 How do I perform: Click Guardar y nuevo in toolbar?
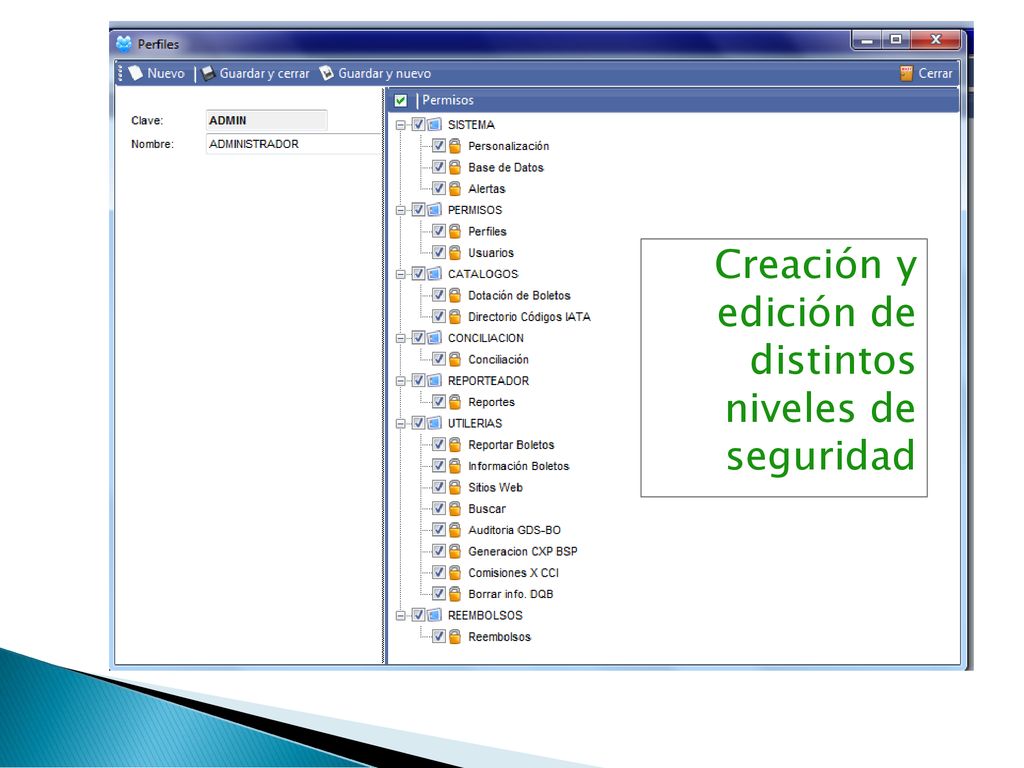[x=375, y=73]
